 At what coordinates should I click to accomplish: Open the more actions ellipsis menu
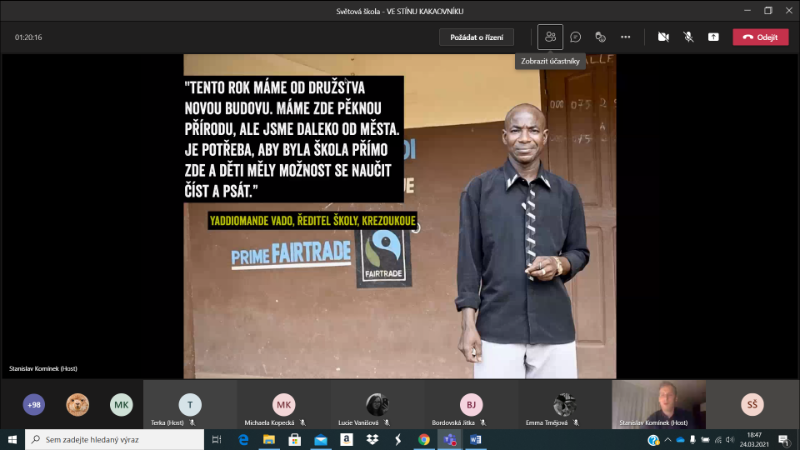point(626,37)
